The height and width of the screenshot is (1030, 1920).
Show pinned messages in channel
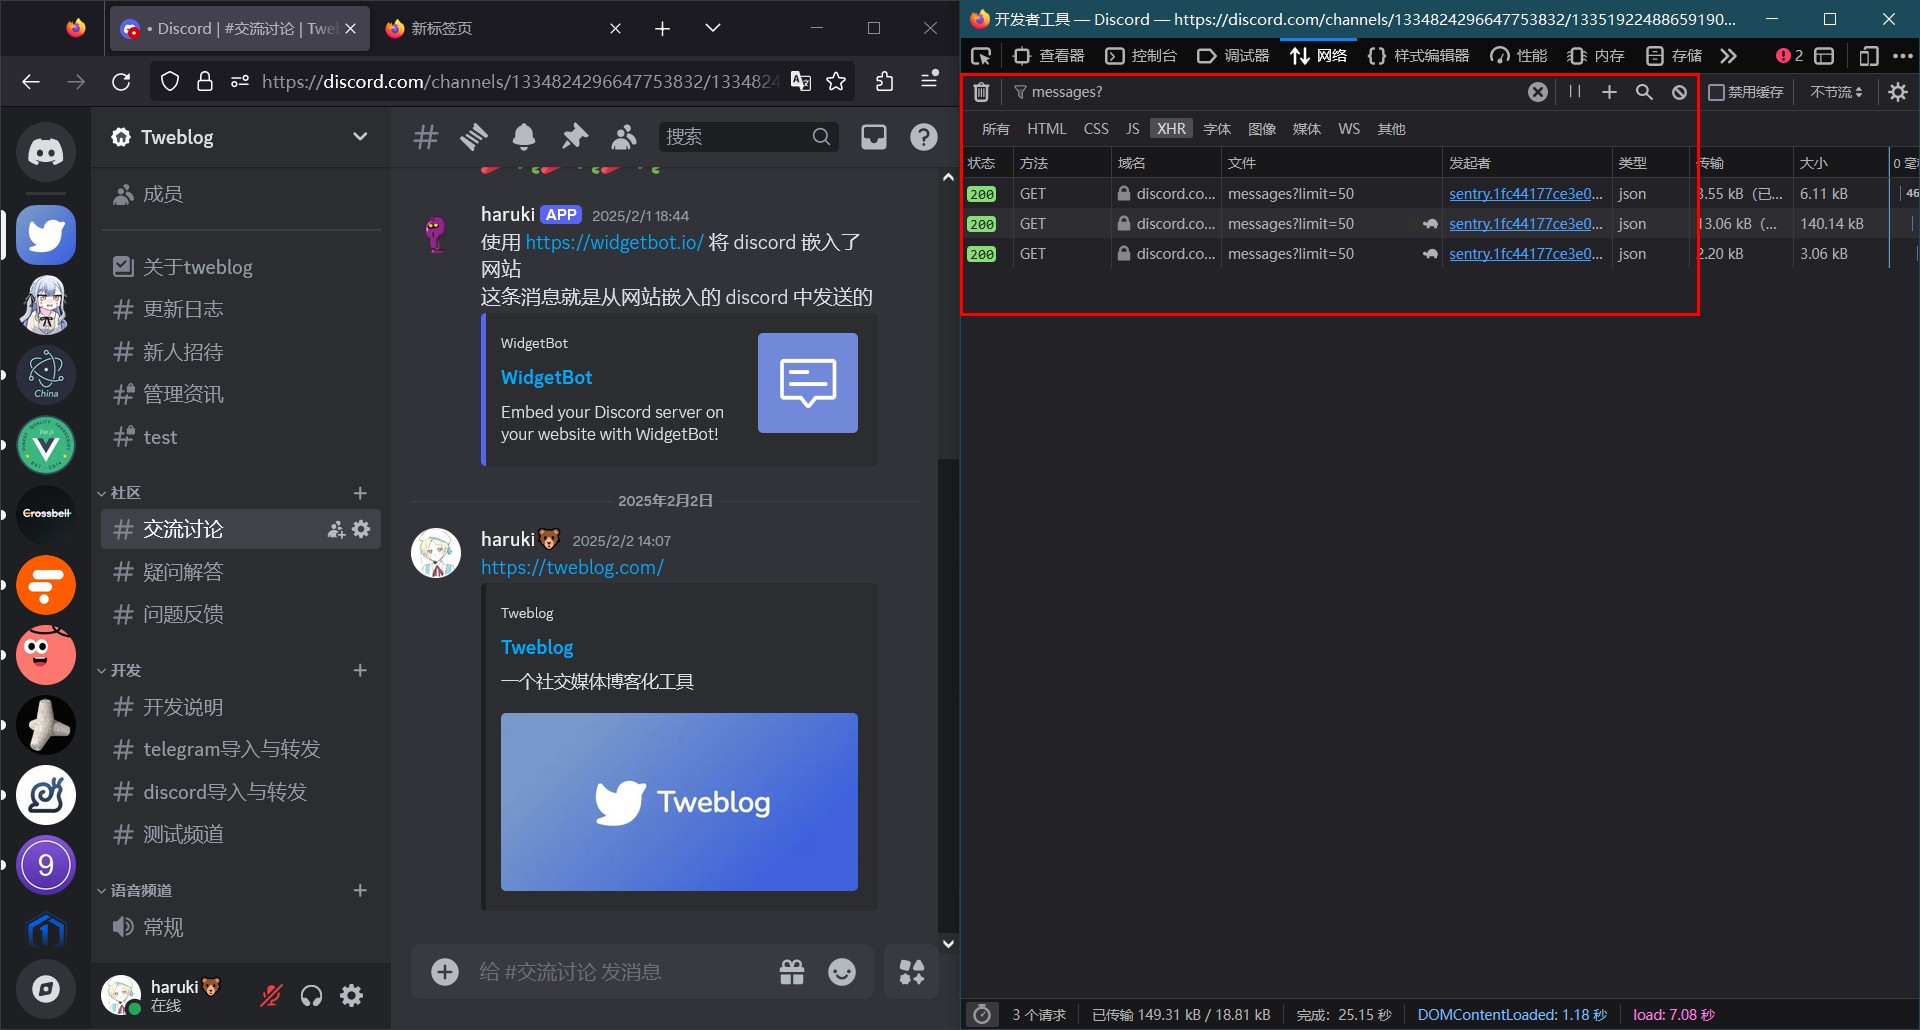tap(574, 137)
